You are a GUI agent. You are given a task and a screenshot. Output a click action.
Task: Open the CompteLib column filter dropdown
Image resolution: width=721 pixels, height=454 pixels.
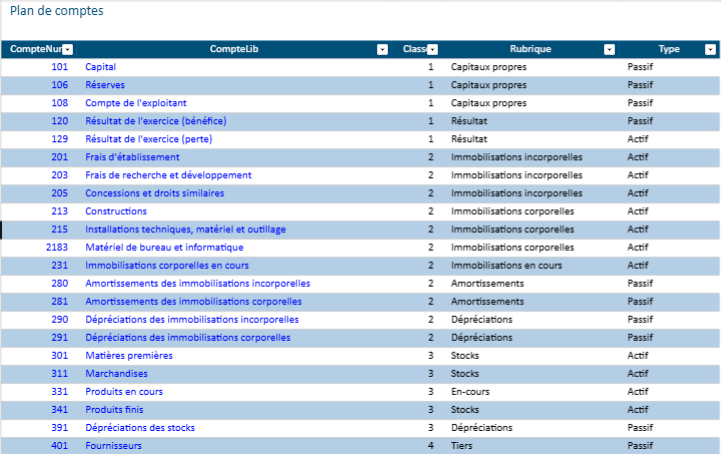[382, 49]
